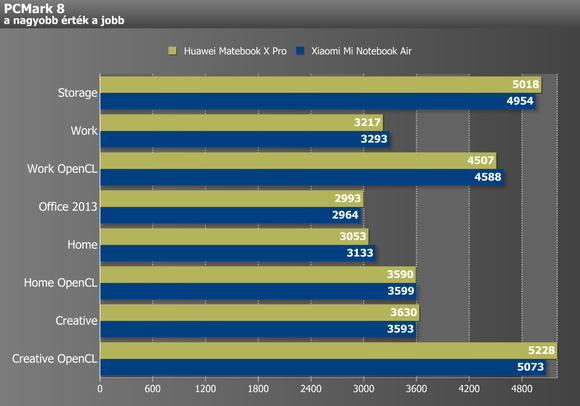
Task: Click the Work bar value 3293
Action: click(374, 139)
